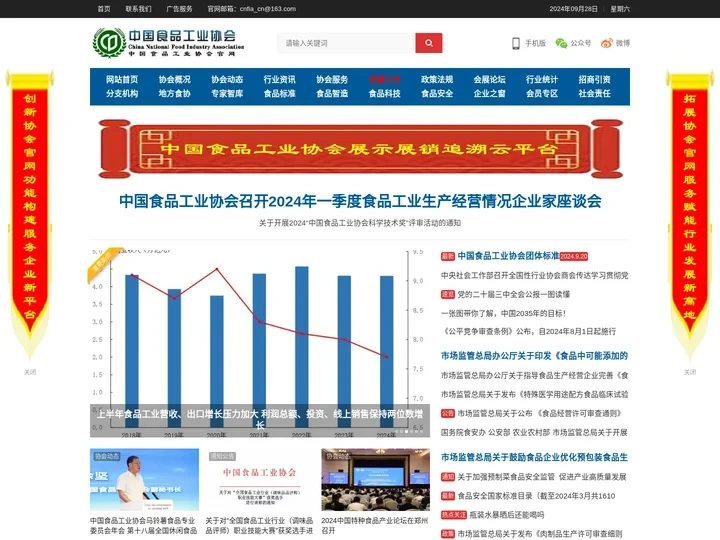Close the right side banner via 关闭

690,372
